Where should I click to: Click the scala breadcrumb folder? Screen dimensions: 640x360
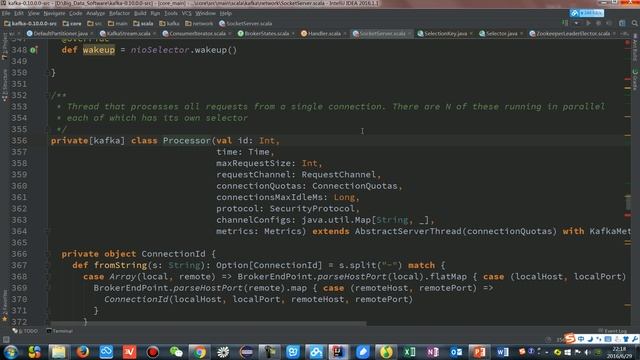click(x=143, y=24)
